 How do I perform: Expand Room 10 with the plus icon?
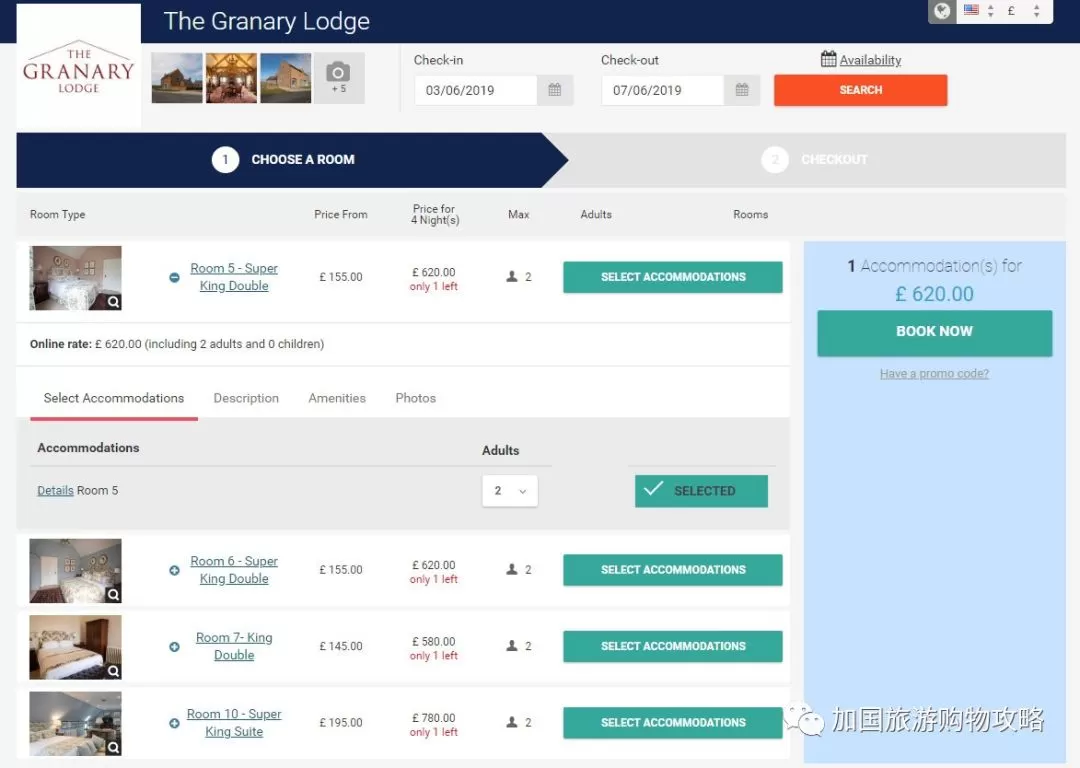[174, 723]
